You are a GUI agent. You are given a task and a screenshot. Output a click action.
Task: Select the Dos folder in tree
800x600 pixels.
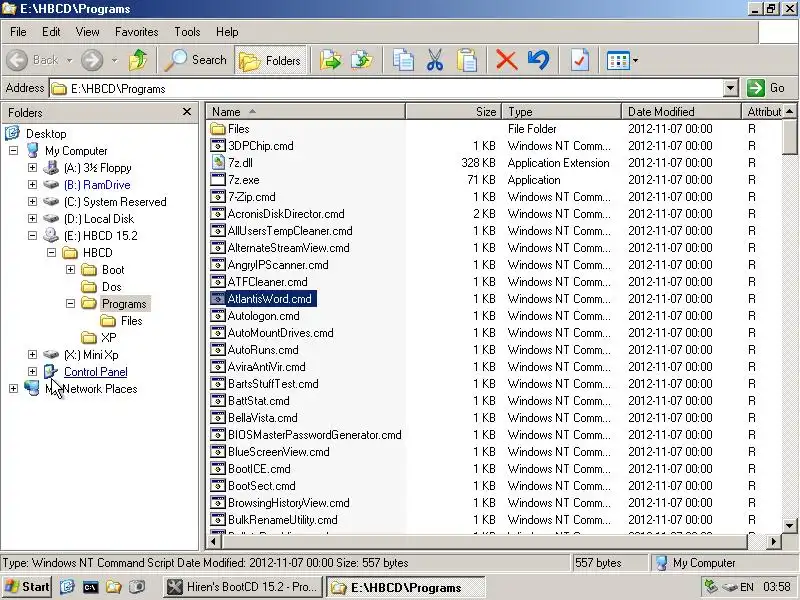[x=111, y=287]
